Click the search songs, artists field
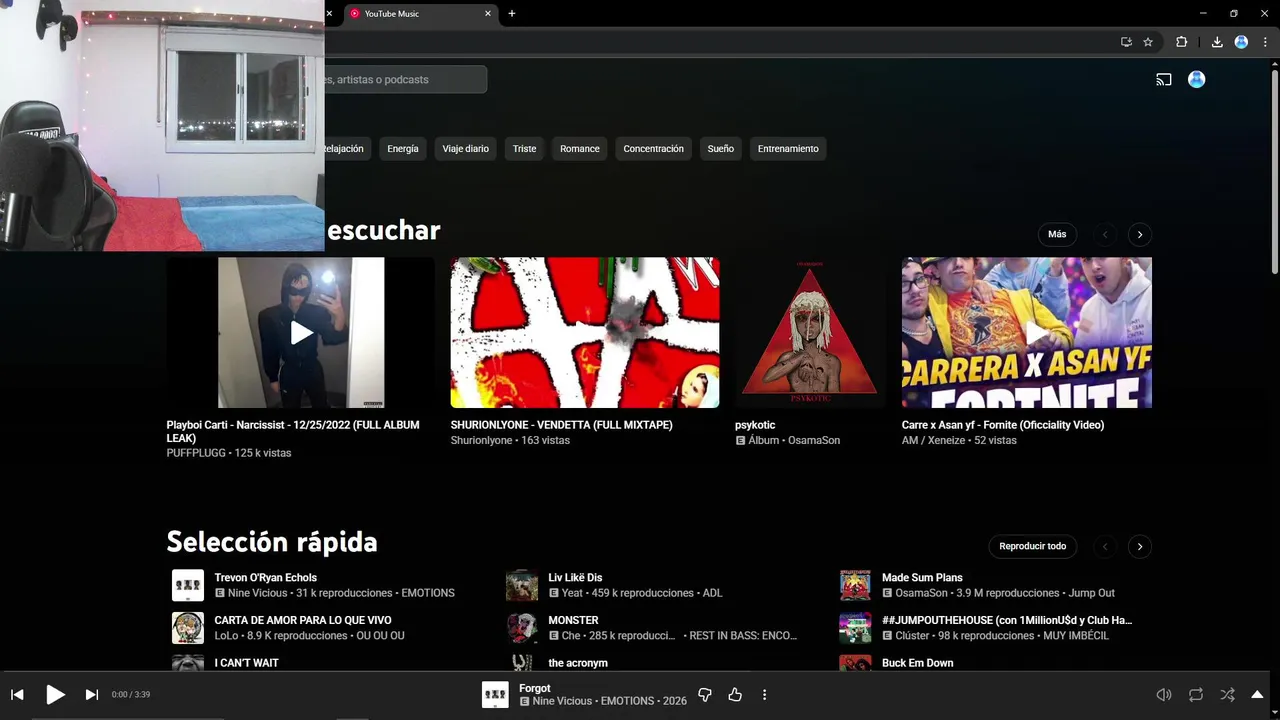The image size is (1280, 720). pyautogui.click(x=404, y=80)
